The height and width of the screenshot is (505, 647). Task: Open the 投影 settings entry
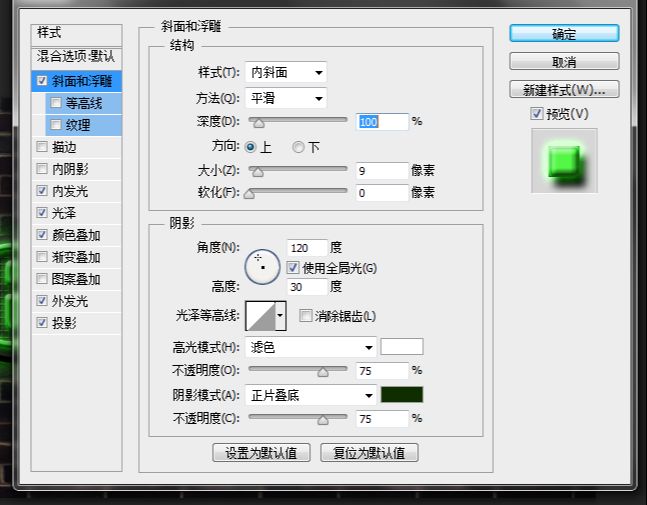[64, 323]
